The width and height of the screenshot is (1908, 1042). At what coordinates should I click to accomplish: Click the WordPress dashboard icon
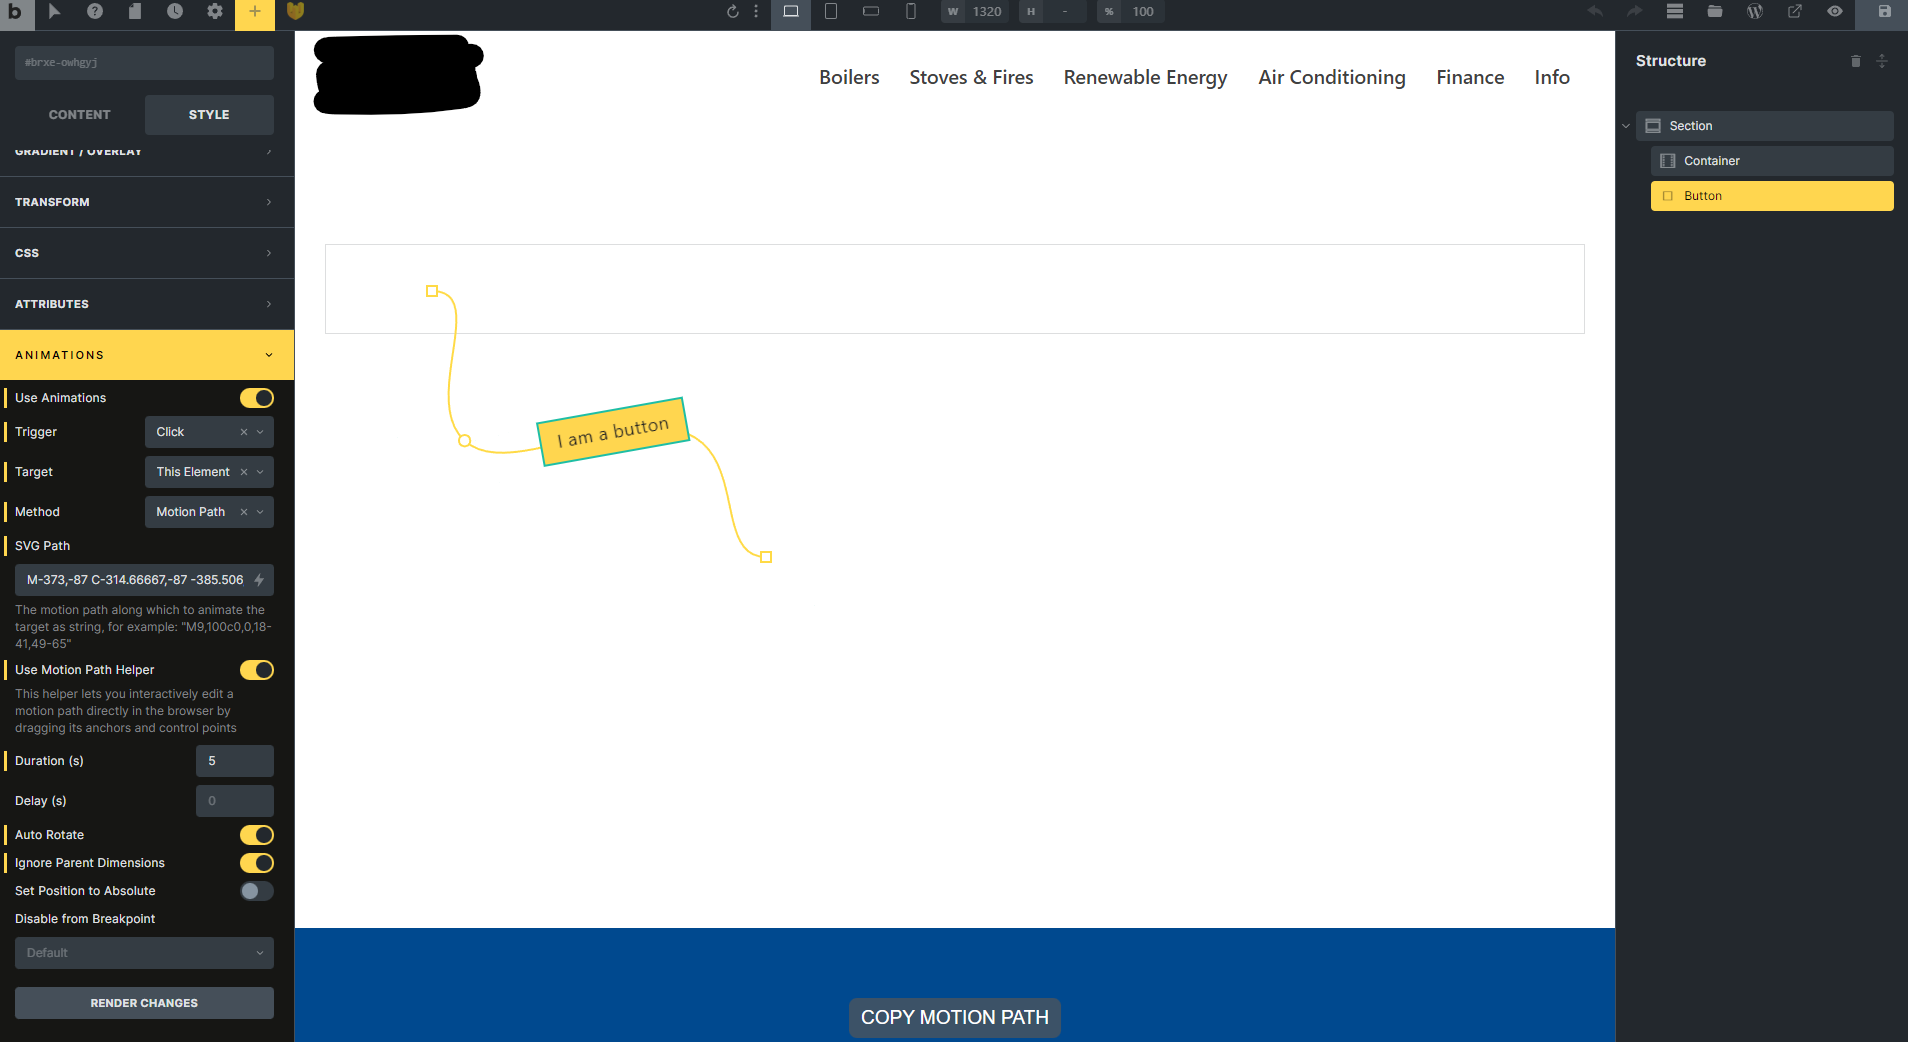pos(1755,12)
